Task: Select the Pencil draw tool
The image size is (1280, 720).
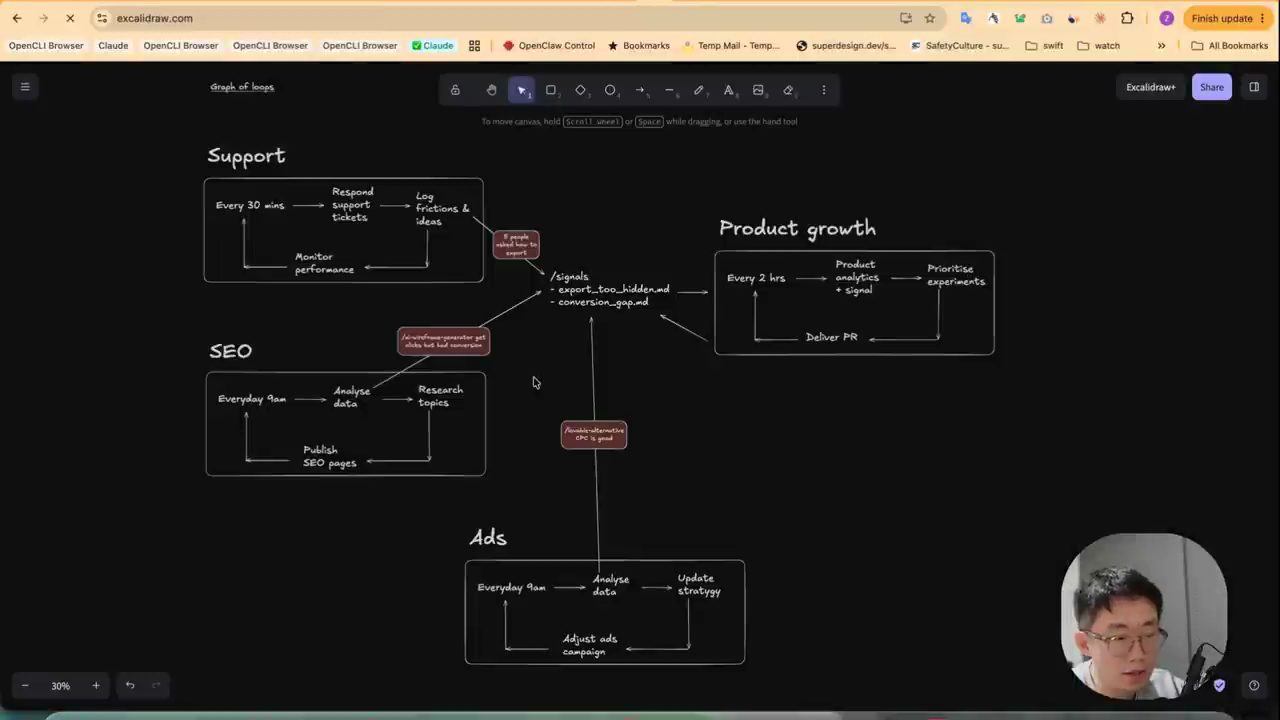Action: [x=699, y=90]
